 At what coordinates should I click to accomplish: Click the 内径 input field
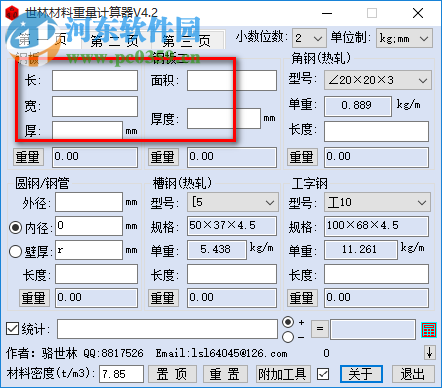click(x=89, y=226)
